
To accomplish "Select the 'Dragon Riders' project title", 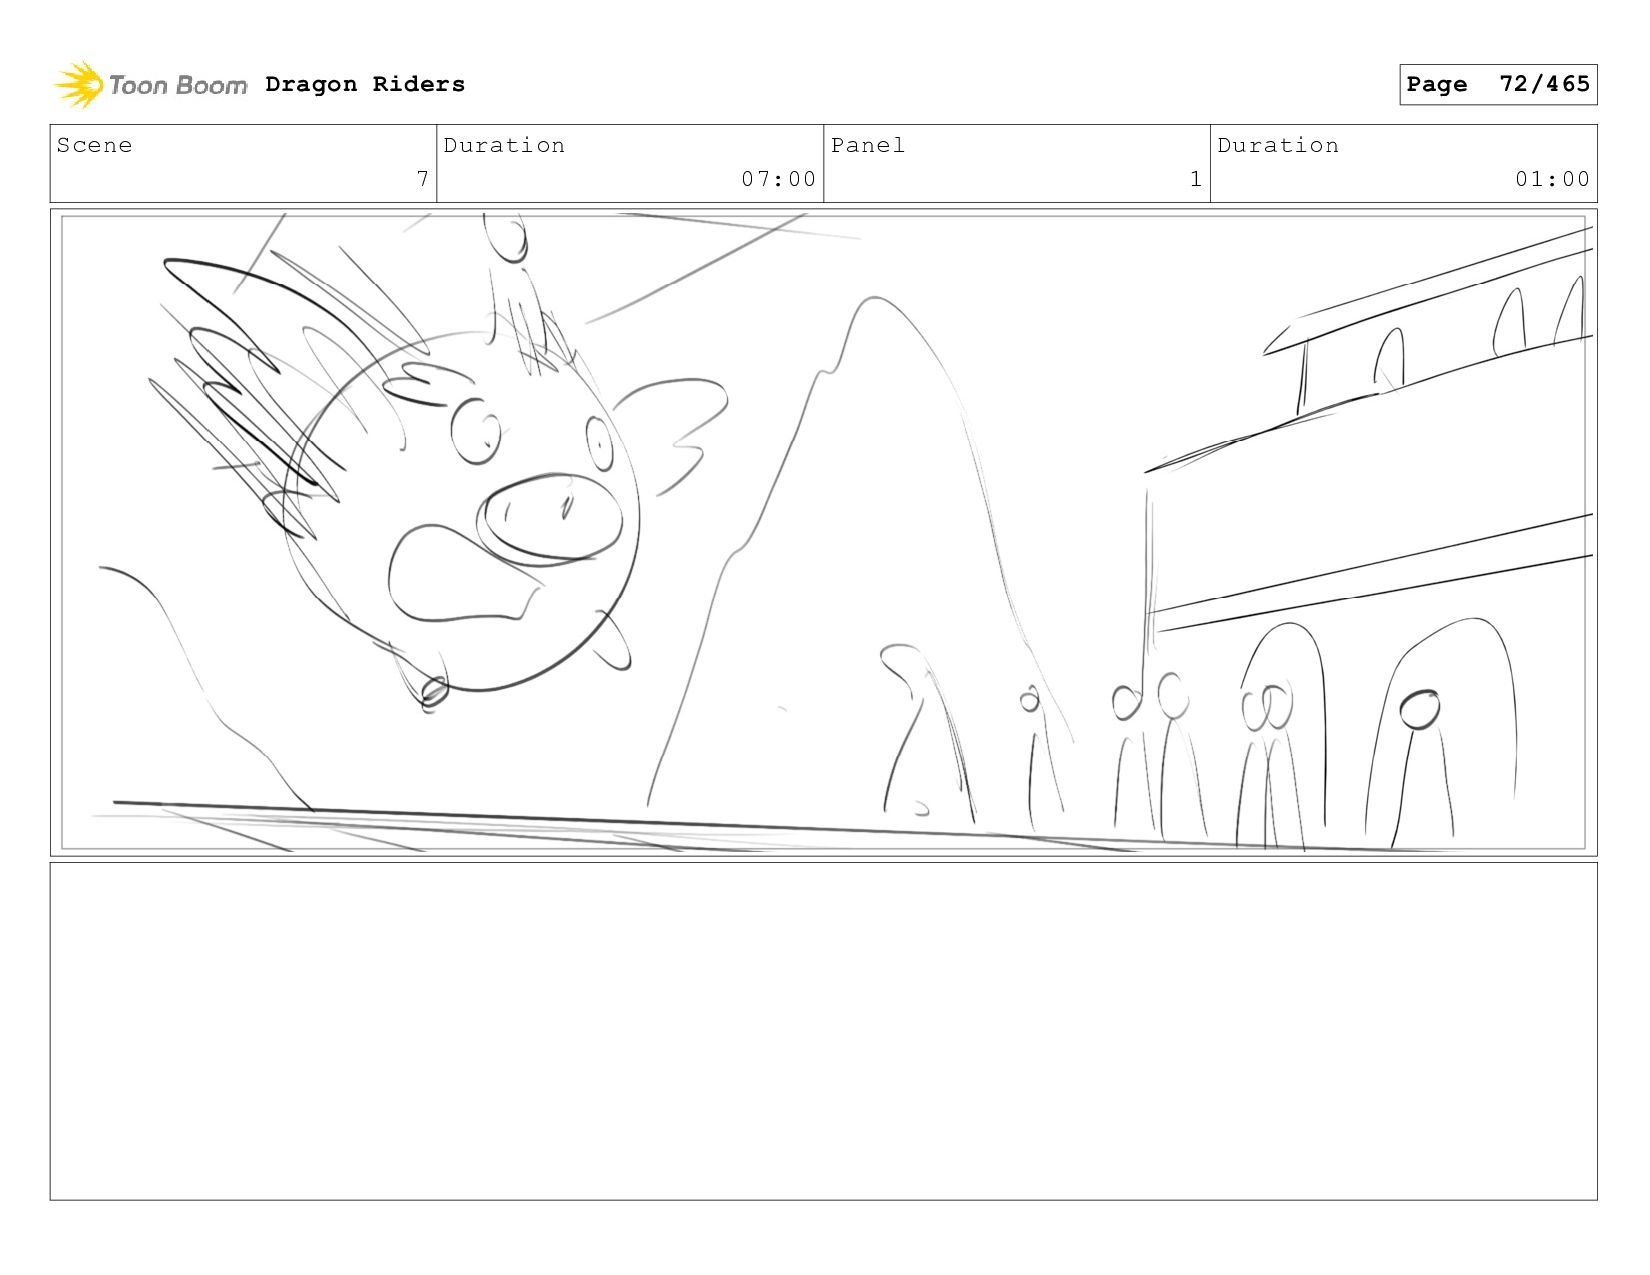I will pyautogui.click(x=365, y=84).
